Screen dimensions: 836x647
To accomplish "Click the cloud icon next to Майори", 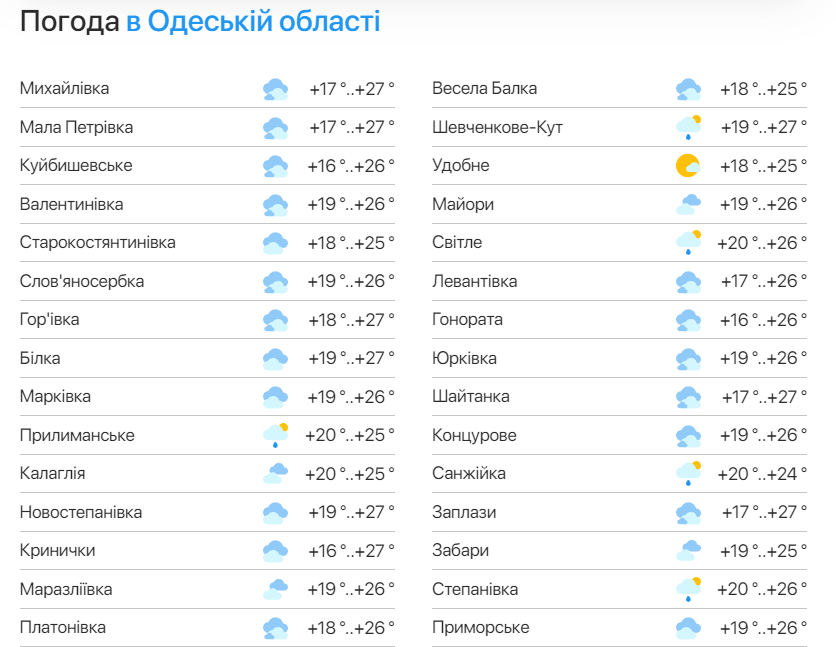I will click(688, 204).
